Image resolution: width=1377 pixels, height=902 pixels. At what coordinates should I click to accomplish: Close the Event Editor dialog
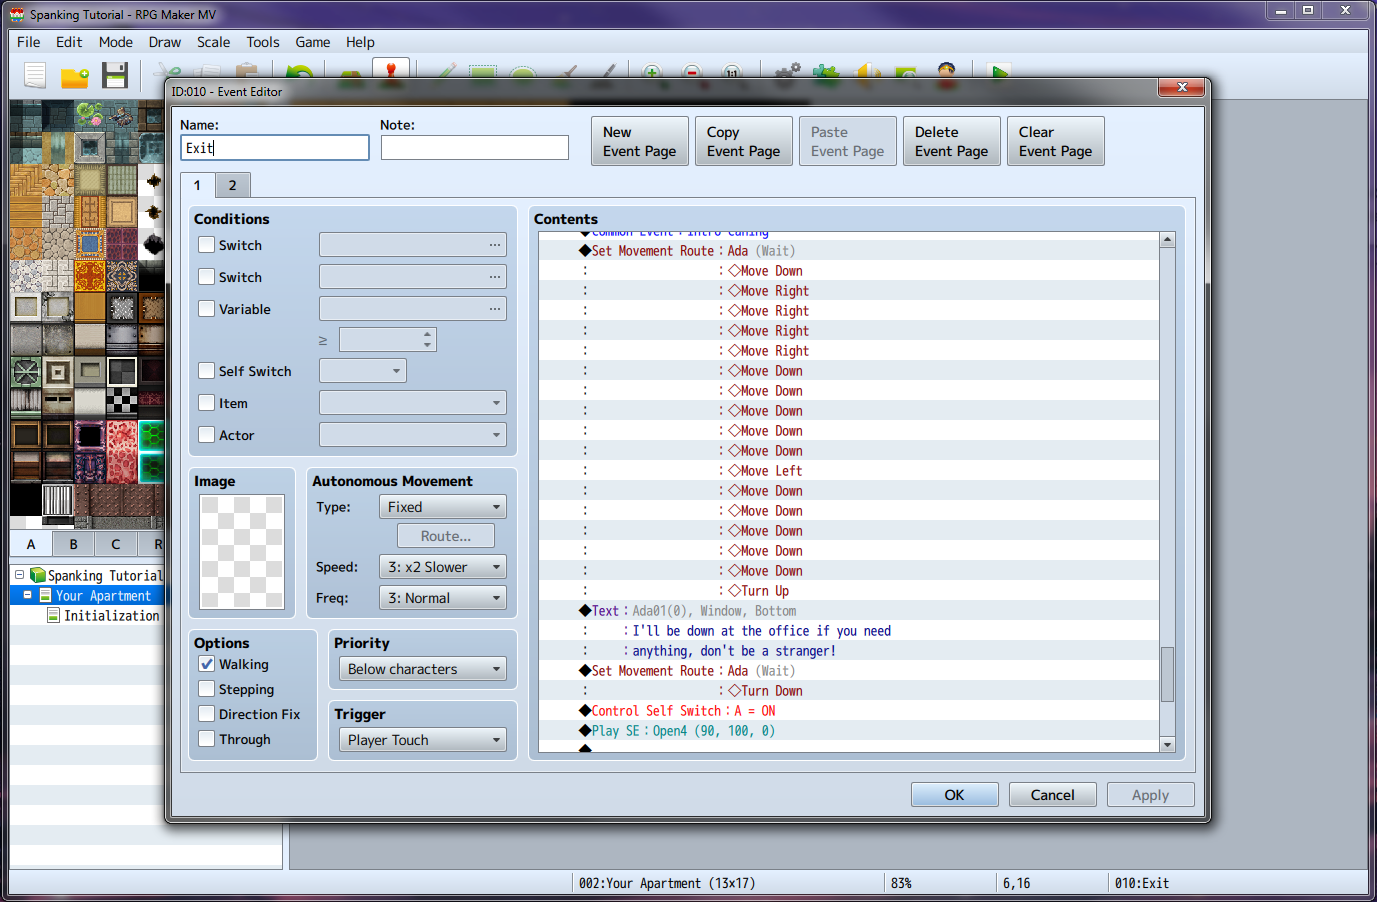(1182, 88)
